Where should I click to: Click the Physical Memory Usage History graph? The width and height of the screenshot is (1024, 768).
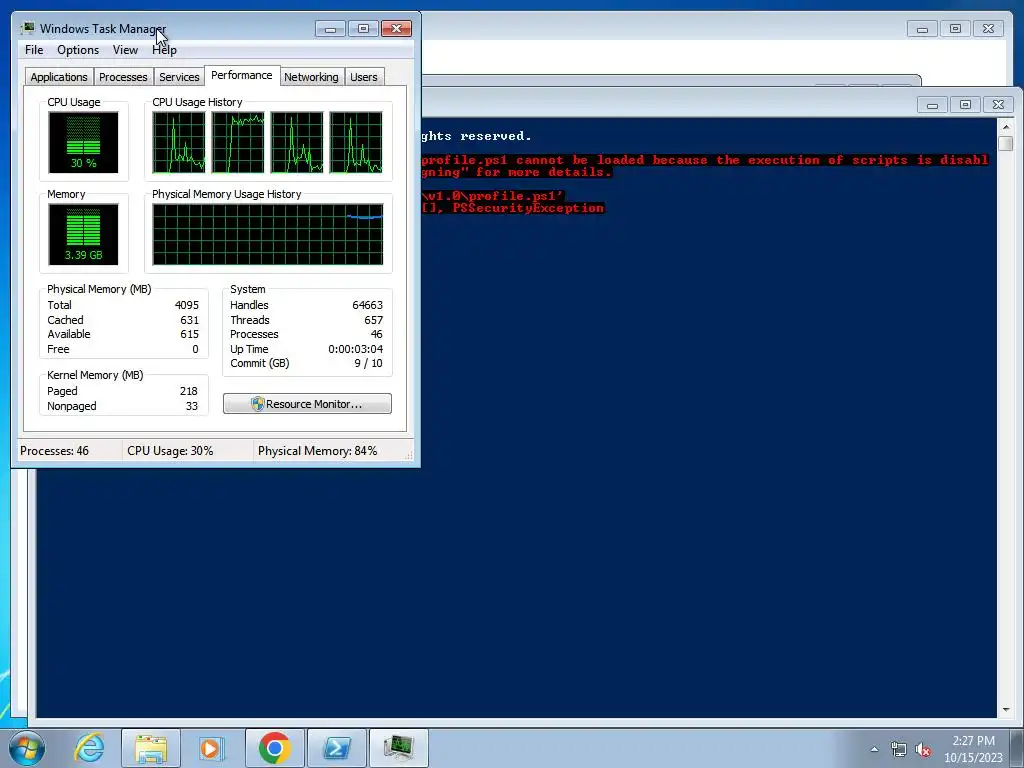pos(268,234)
